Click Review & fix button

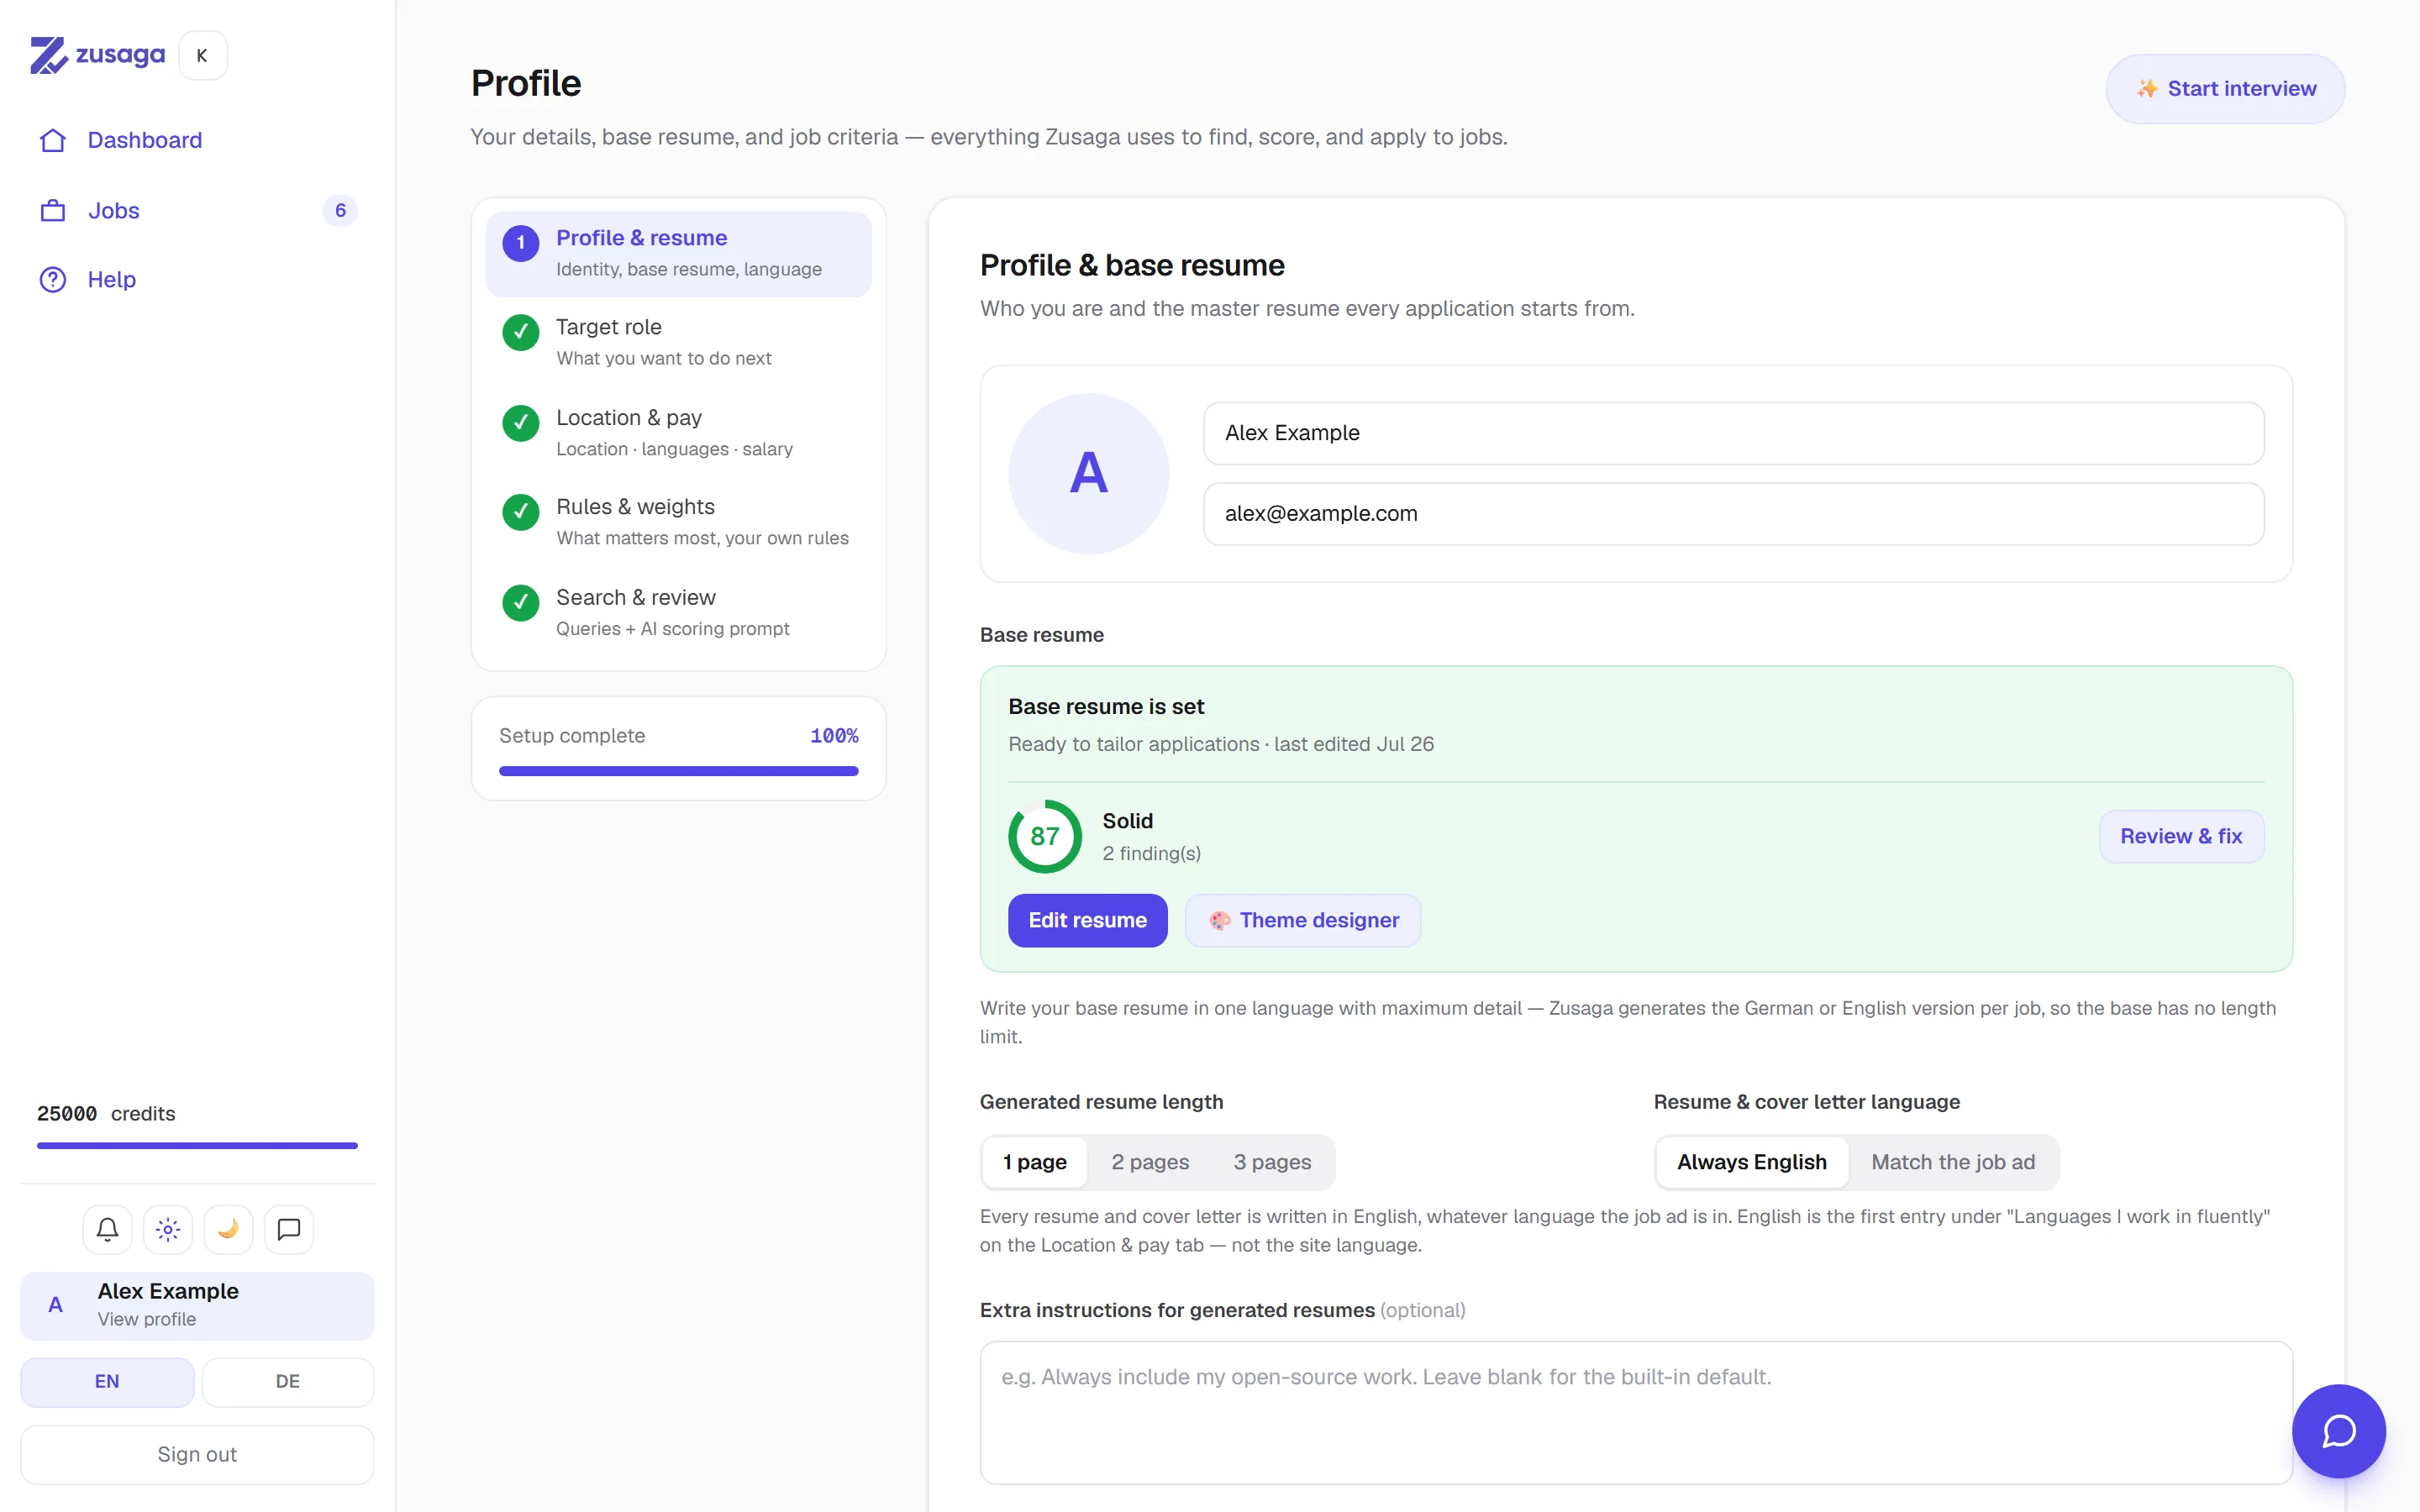click(2181, 836)
